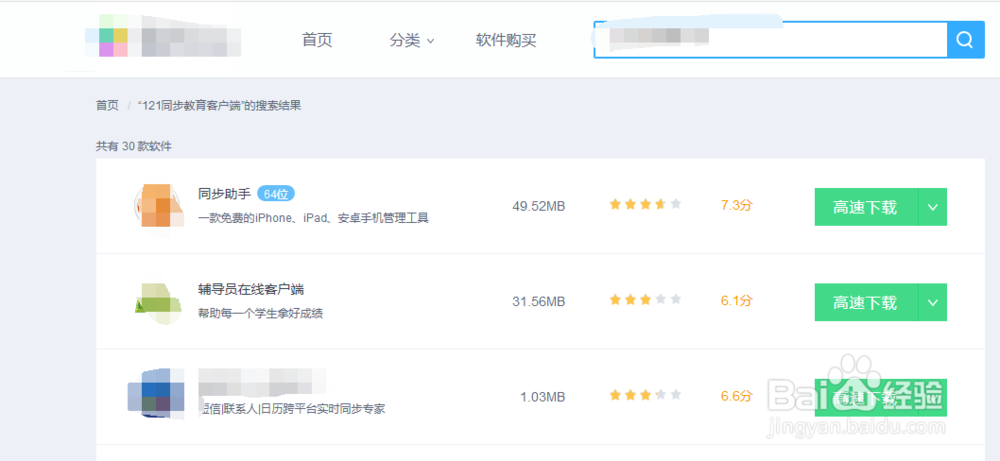The image size is (1000, 461).
Task: Click the 64位 badge next to 同步助手
Action: coord(276,194)
